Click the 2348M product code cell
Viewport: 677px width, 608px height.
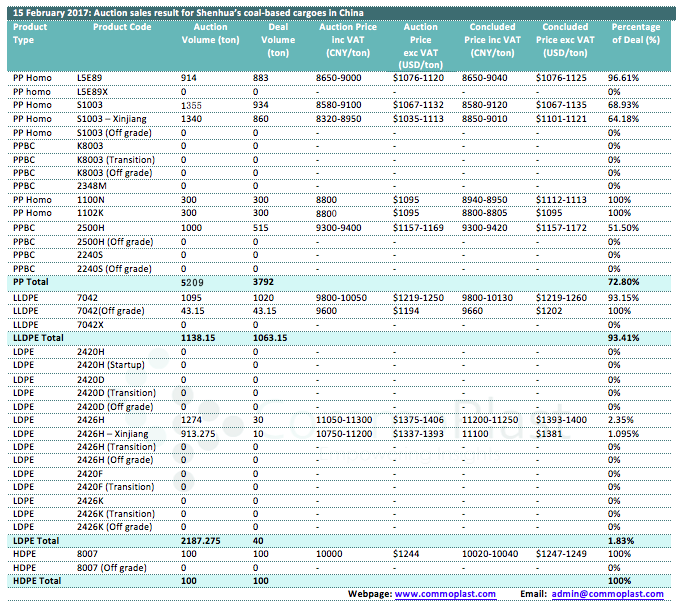pos(93,186)
